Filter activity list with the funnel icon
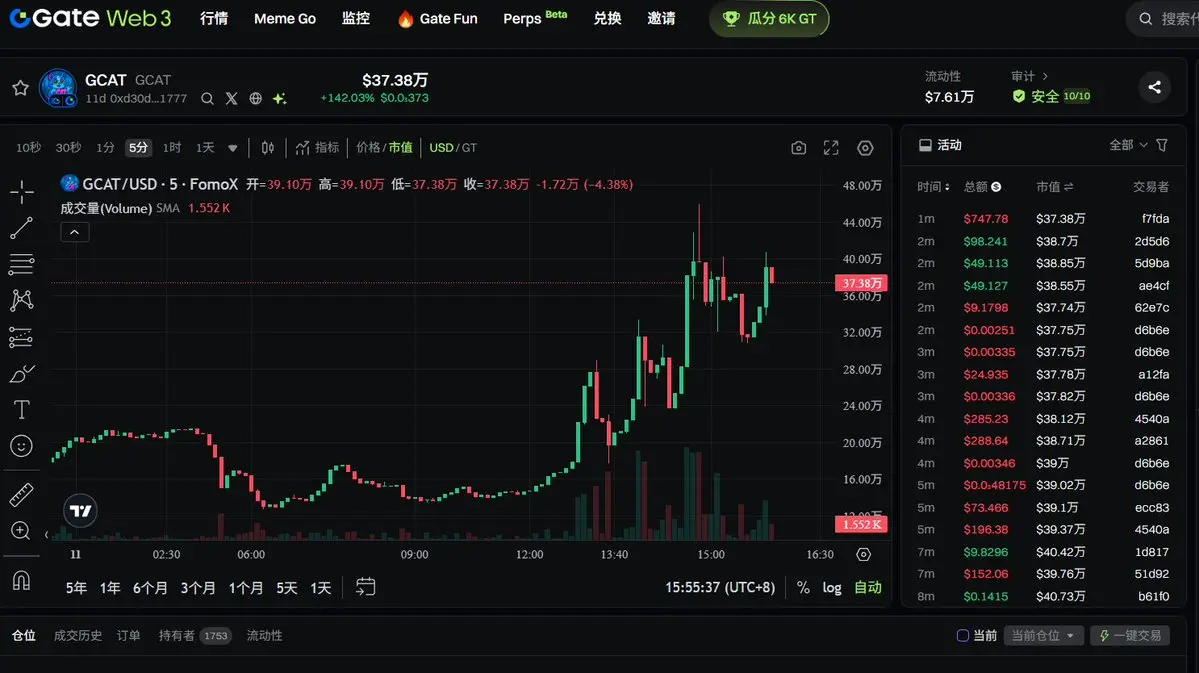Screen dimensions: 1199x673 coord(1162,145)
